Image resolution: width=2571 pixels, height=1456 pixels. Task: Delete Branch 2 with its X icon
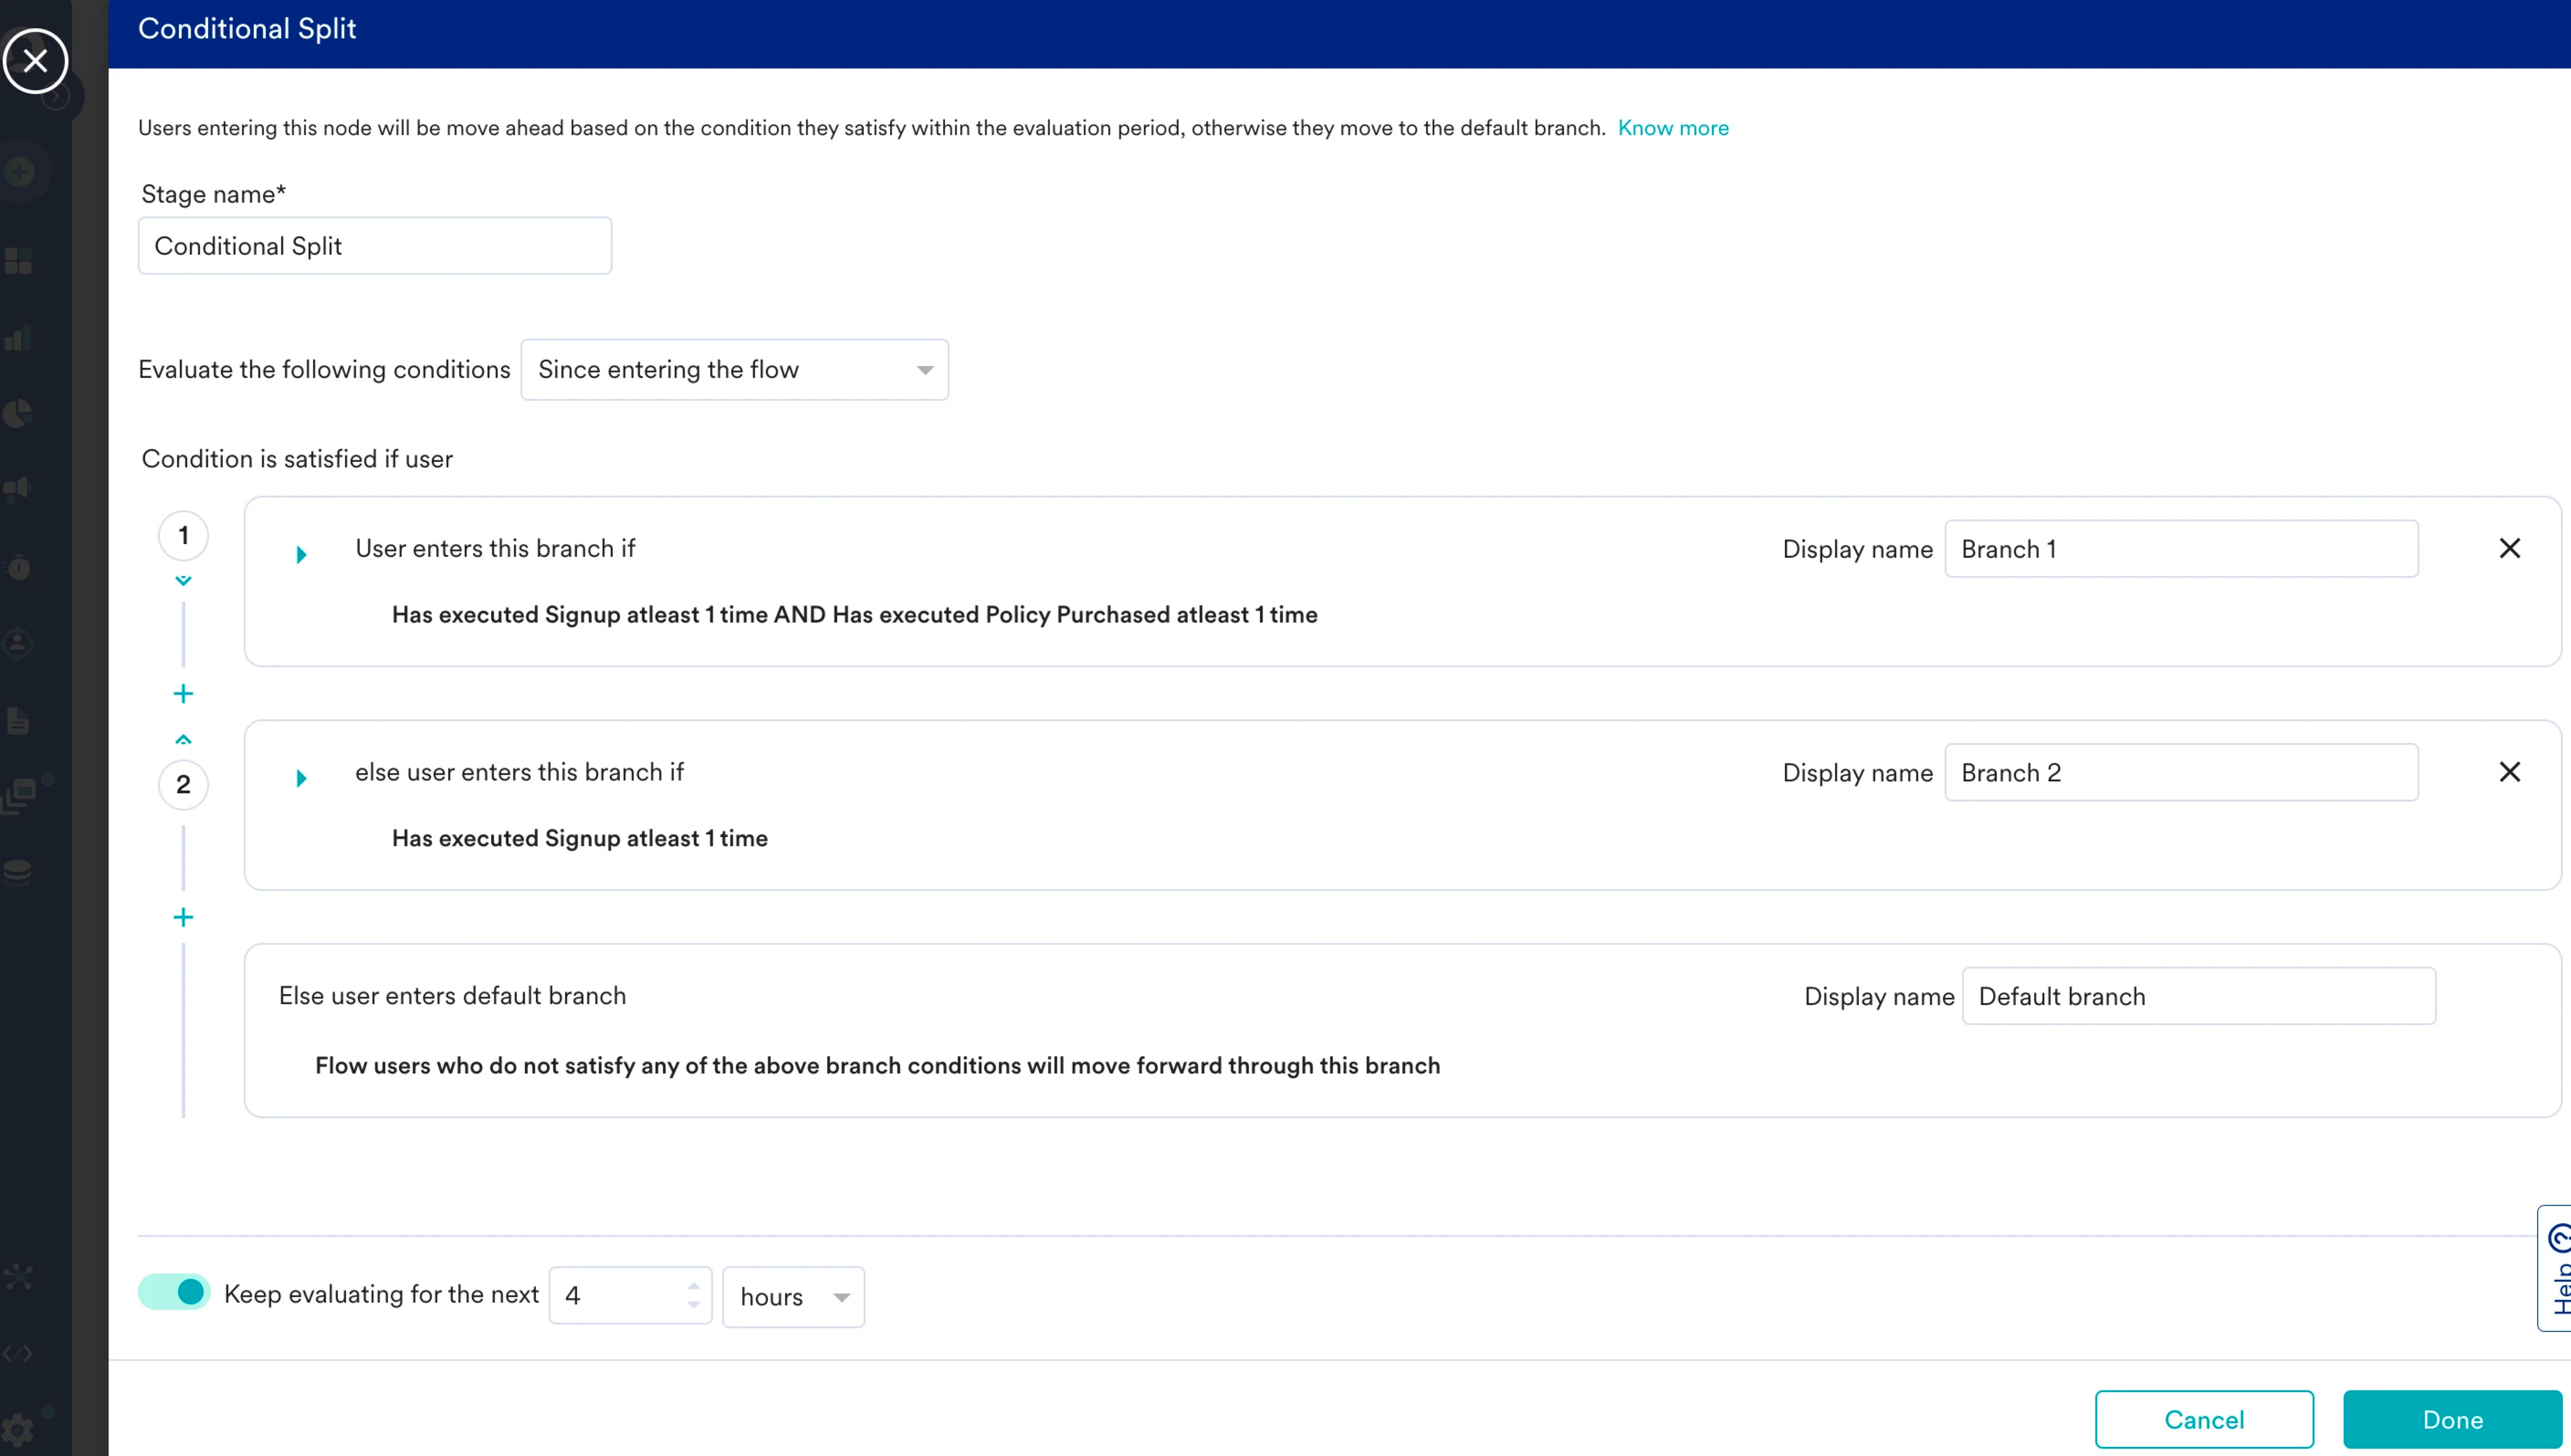pyautogui.click(x=2509, y=772)
